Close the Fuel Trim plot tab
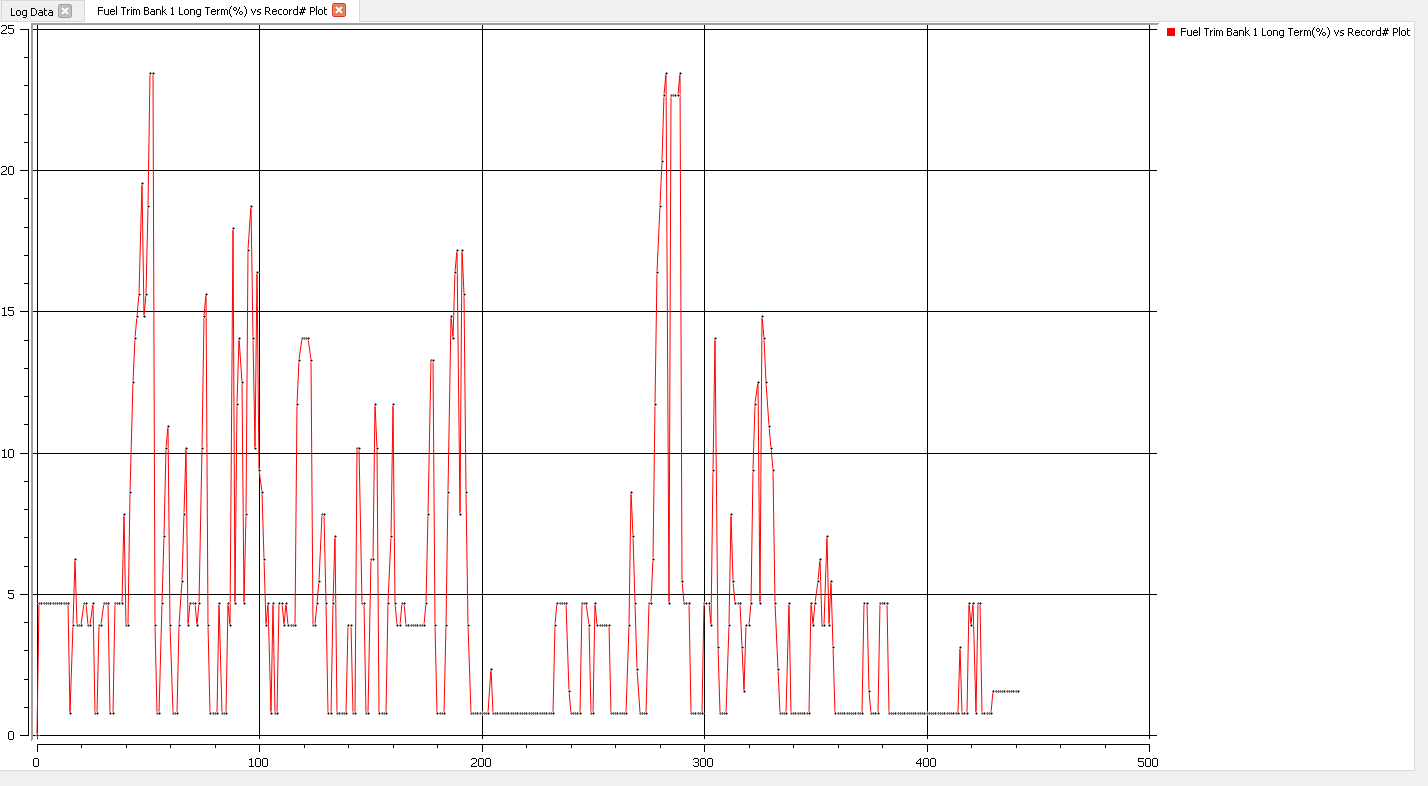1428x786 pixels. (339, 10)
